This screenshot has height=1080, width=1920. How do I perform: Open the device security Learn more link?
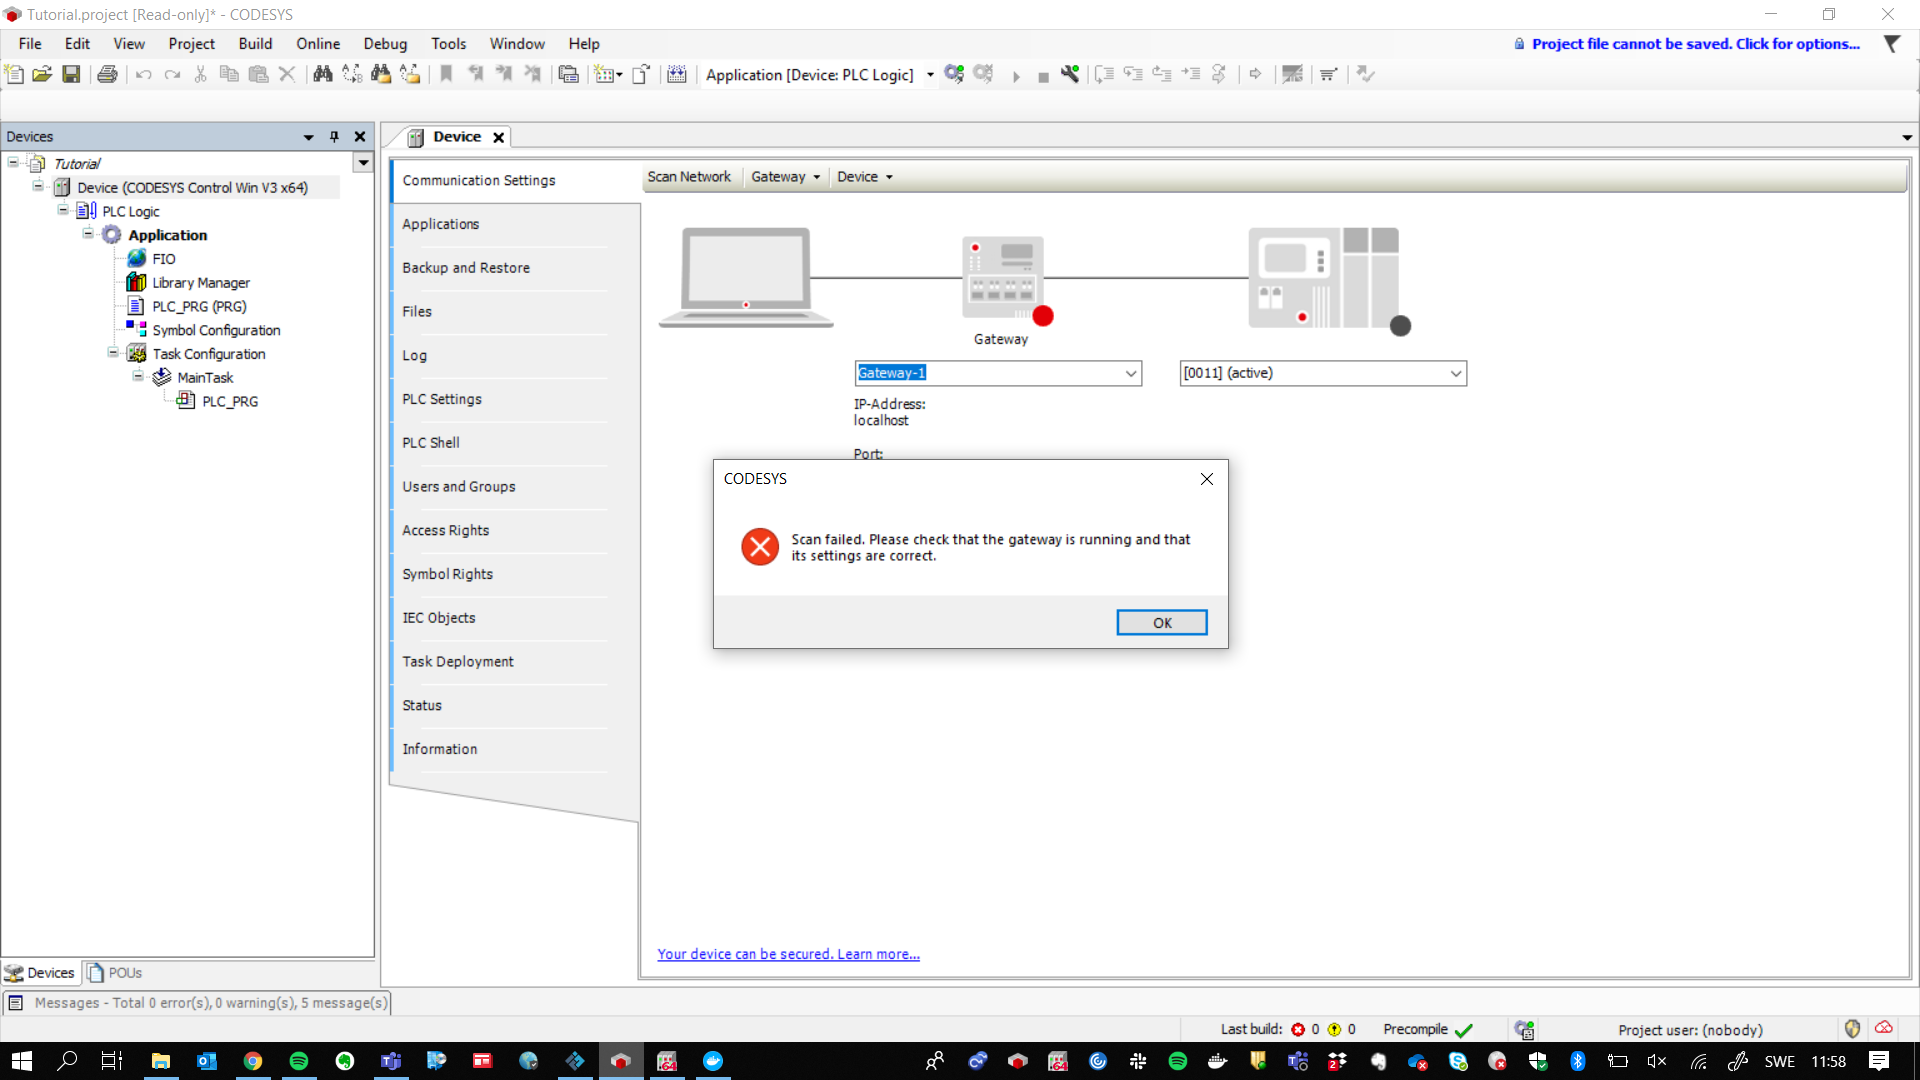[x=788, y=954]
